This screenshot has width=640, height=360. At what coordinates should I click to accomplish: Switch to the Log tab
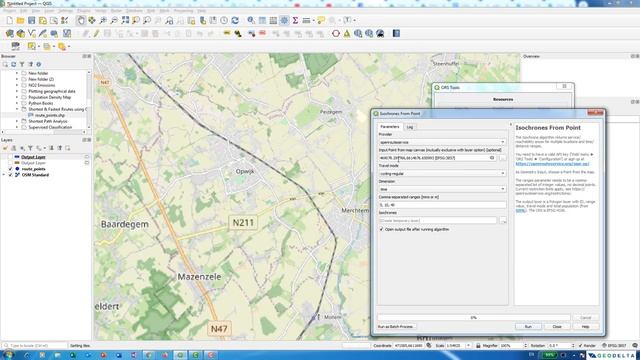(x=410, y=127)
